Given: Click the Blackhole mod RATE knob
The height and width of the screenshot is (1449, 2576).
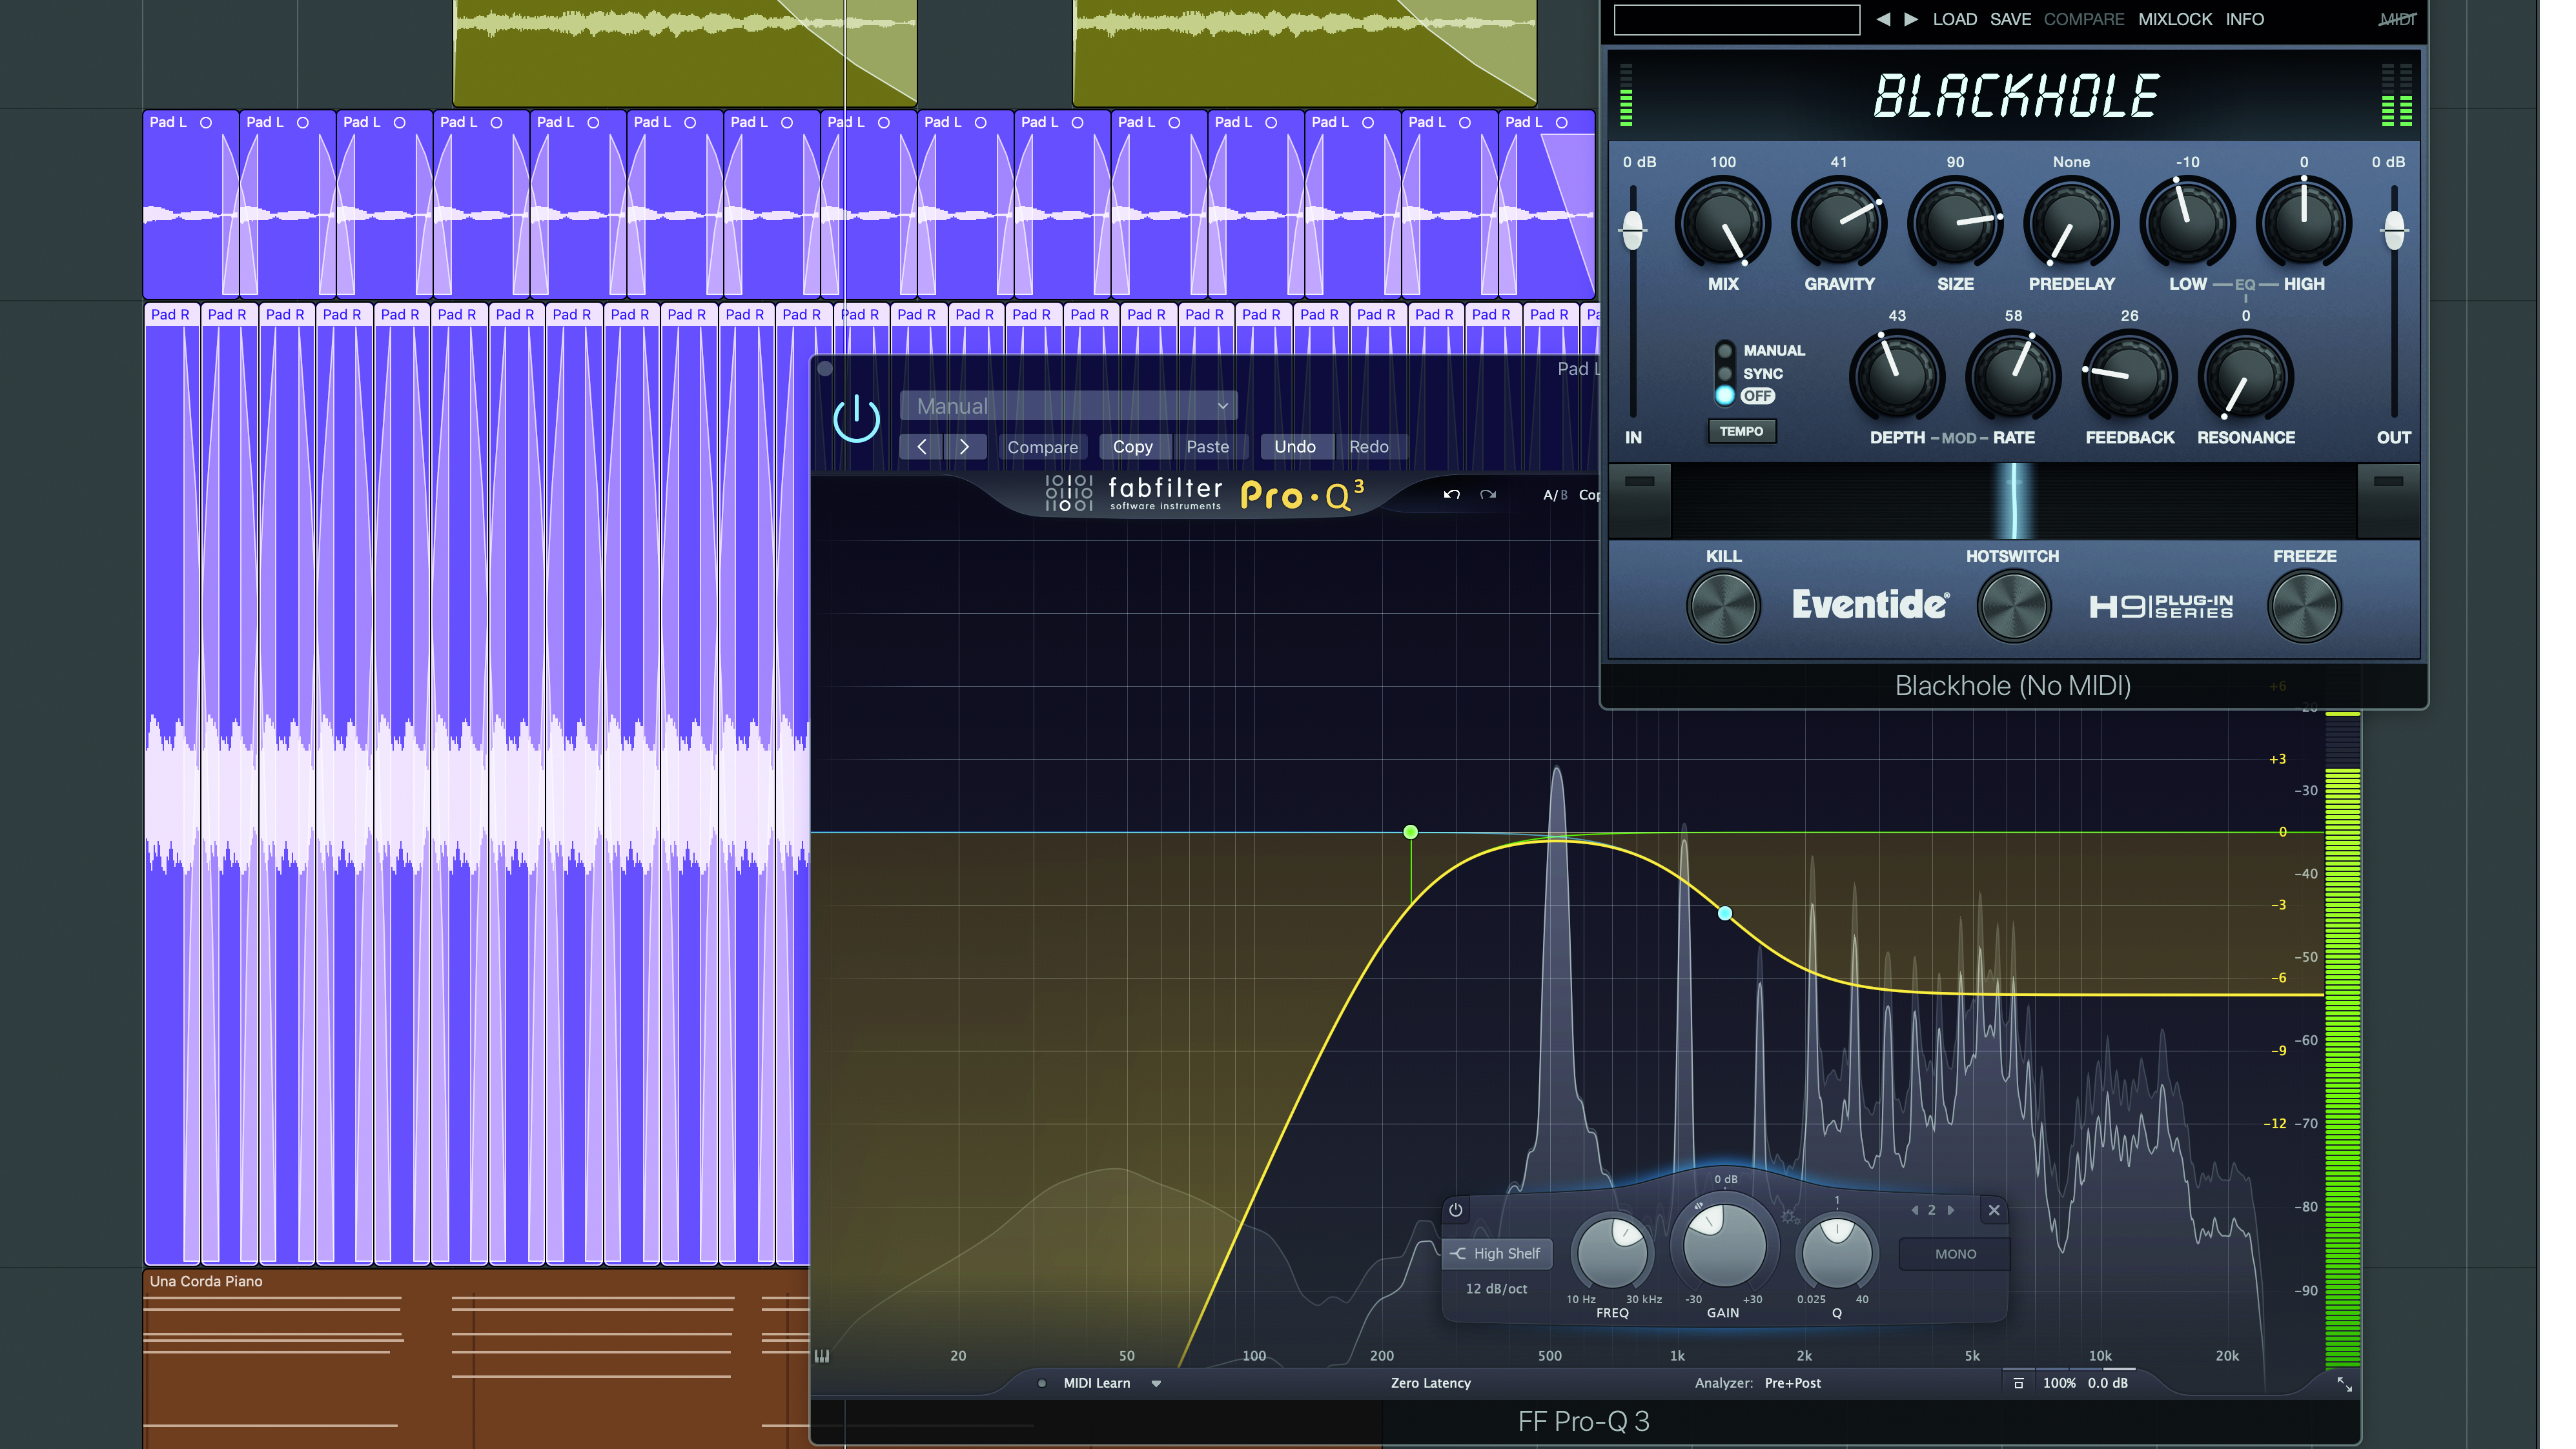Looking at the screenshot, I should (2012, 377).
